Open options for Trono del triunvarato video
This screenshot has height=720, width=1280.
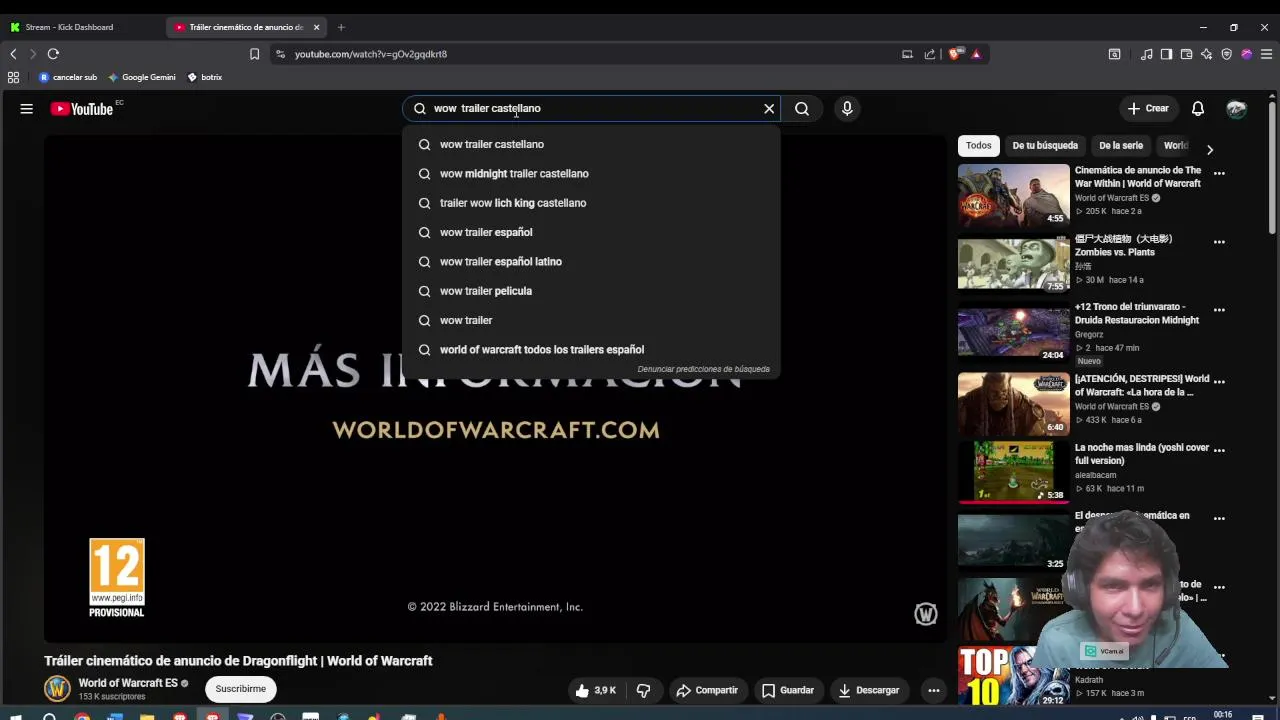coord(1219,310)
